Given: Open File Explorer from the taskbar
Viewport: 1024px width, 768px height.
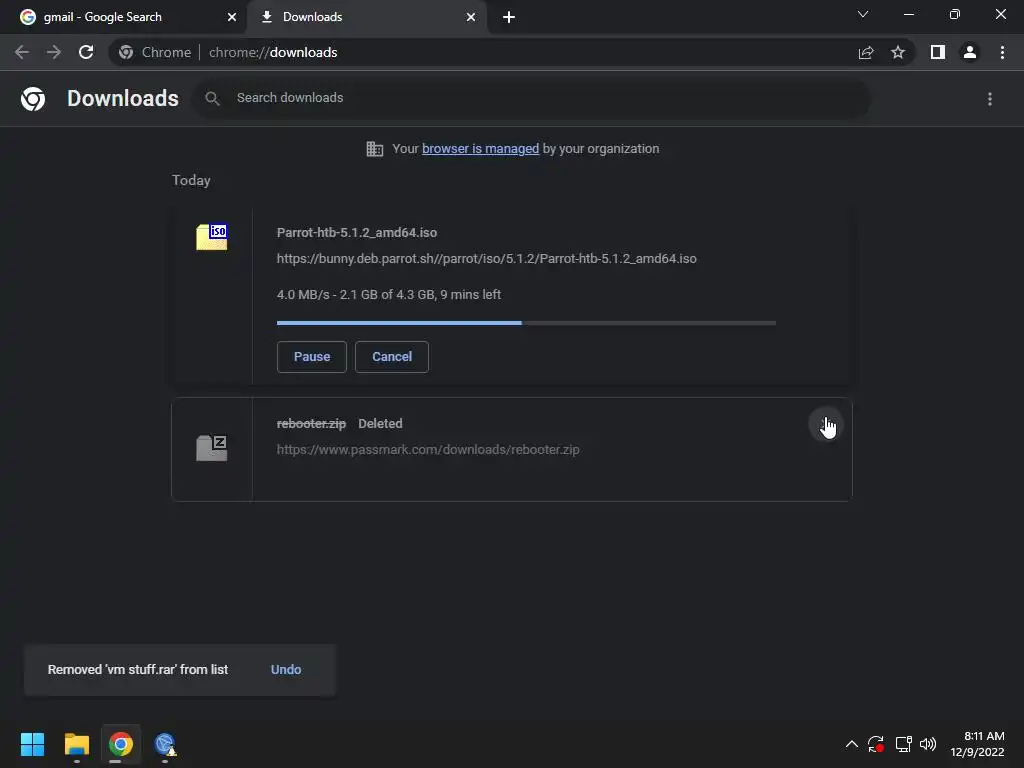Looking at the screenshot, I should tap(76, 744).
